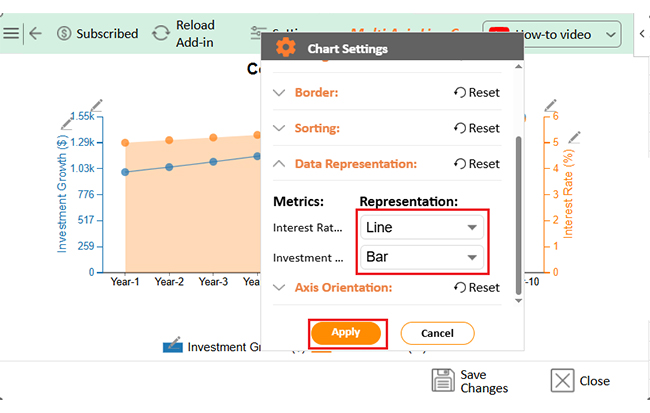
Task: Expand the Border section
Action: (279, 92)
